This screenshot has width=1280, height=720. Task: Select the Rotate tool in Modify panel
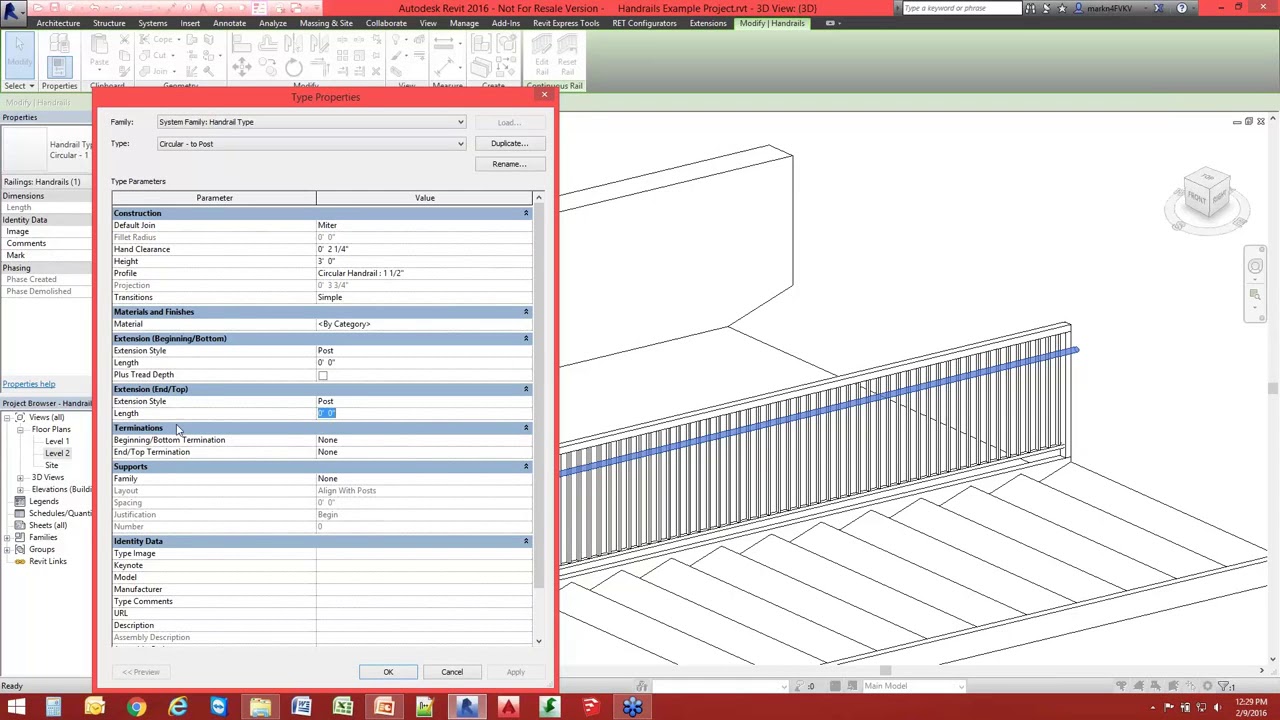point(293,67)
